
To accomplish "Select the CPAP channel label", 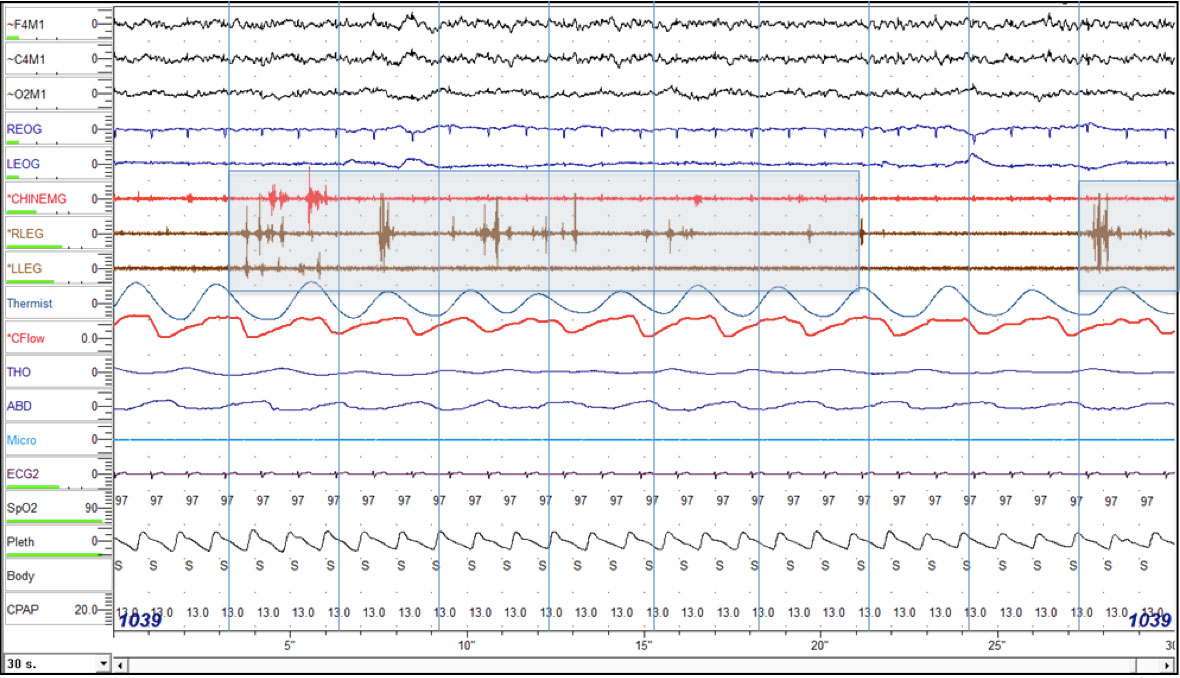I will point(22,609).
